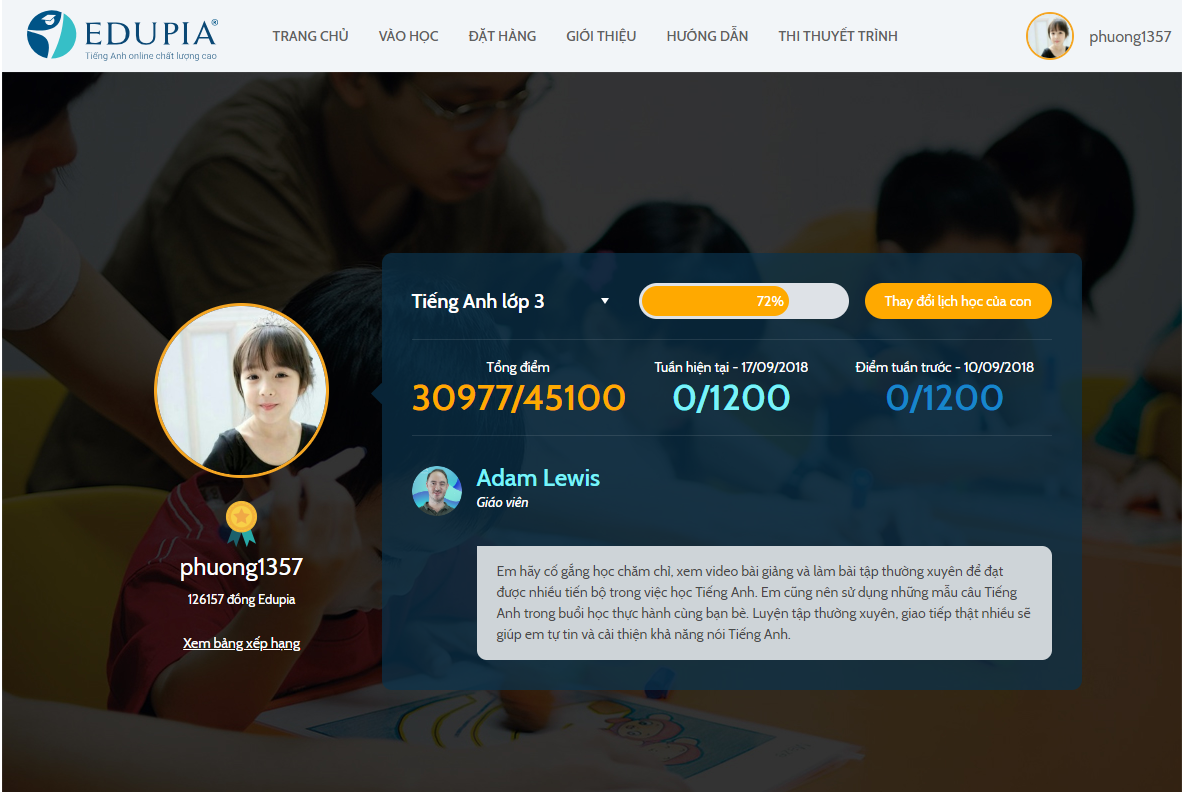This screenshot has height=794, width=1182.
Task: Open the Xem bảng xếp hạng link
Action: [x=241, y=643]
